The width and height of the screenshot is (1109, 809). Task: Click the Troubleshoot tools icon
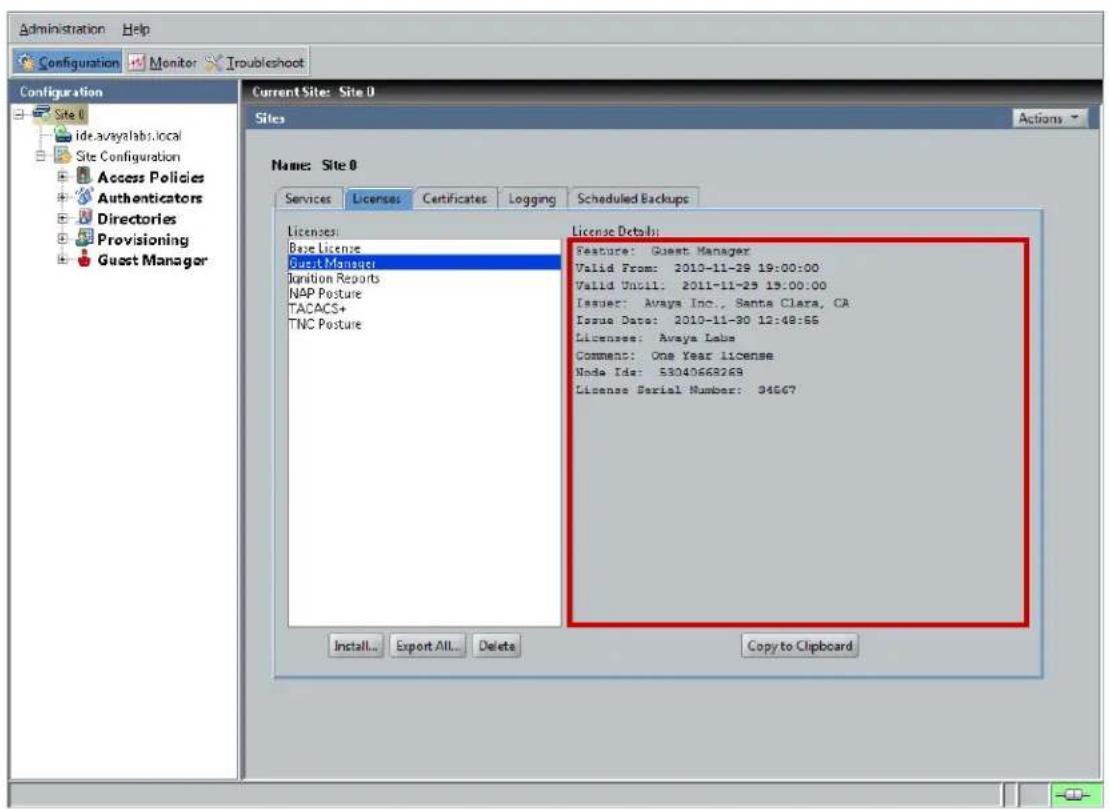coord(213,62)
